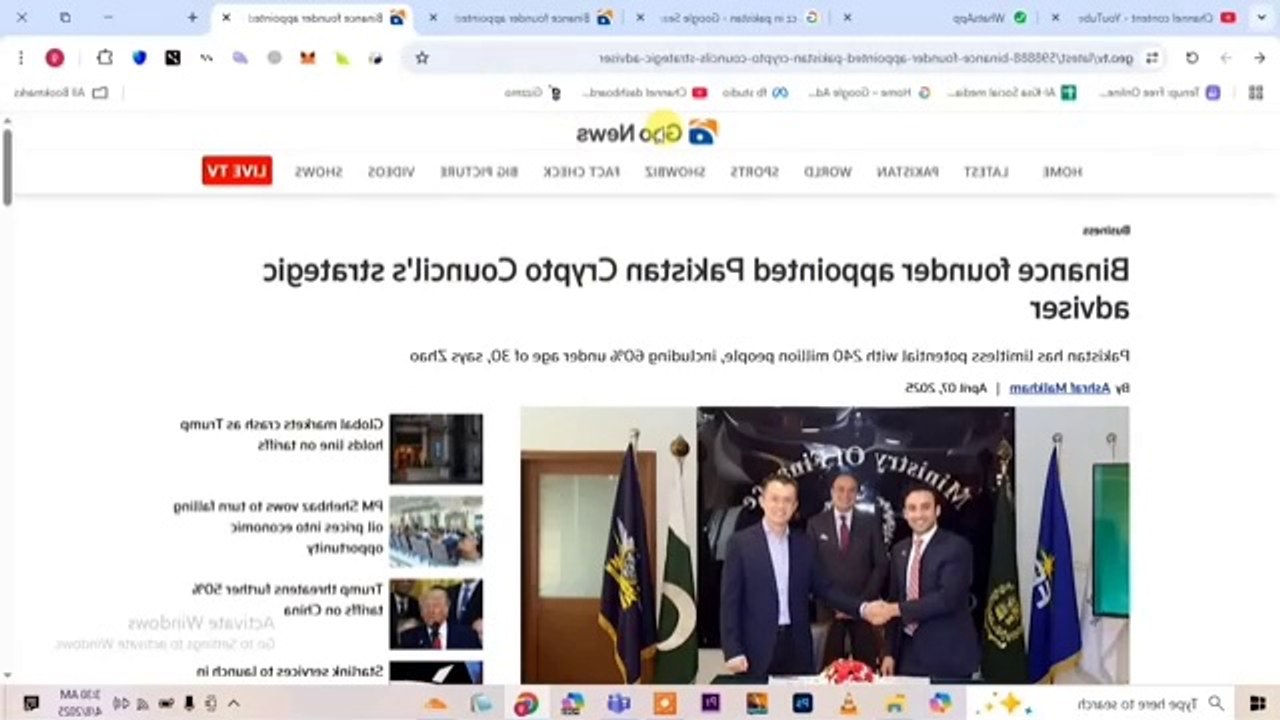Open the WORLD news section
Image resolution: width=1280 pixels, height=720 pixels.
pyautogui.click(x=828, y=171)
